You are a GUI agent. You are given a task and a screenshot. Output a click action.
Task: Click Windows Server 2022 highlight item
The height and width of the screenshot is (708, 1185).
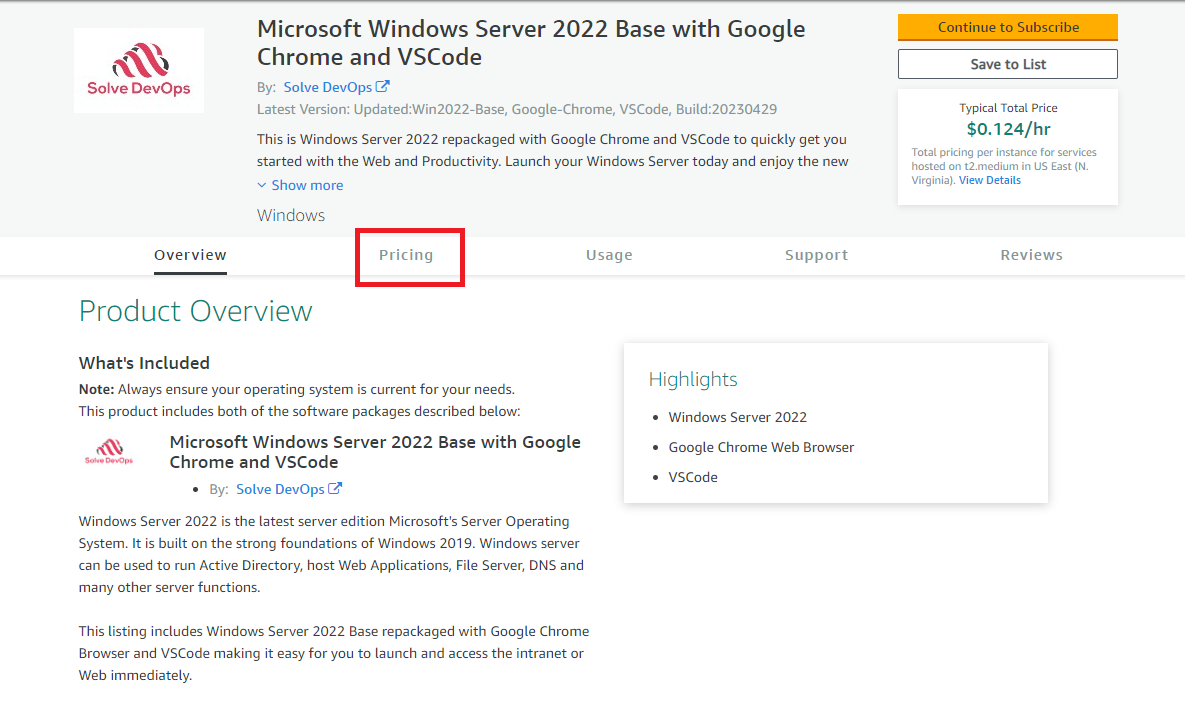click(x=738, y=417)
